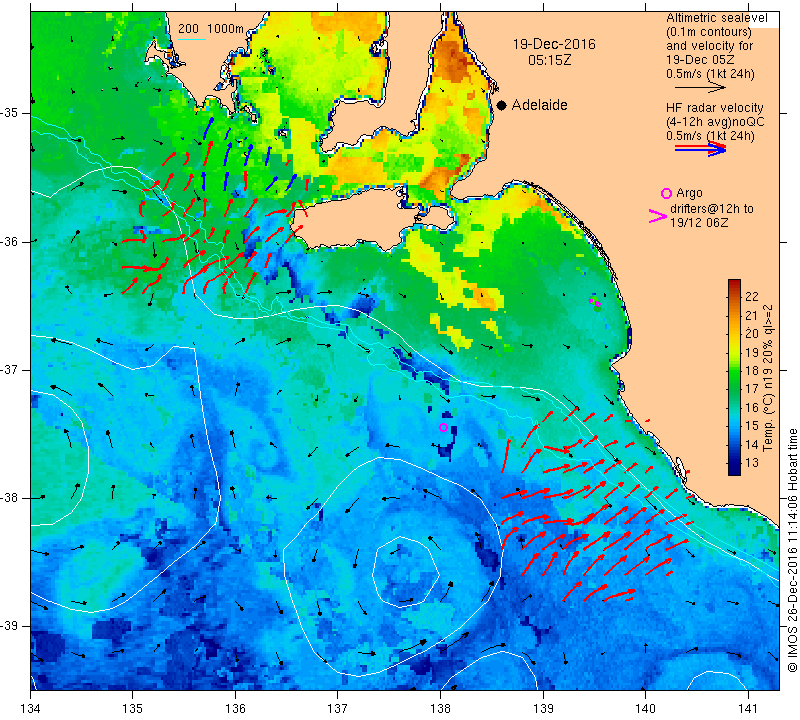Click the cyan 200m contour legend line

point(192,39)
